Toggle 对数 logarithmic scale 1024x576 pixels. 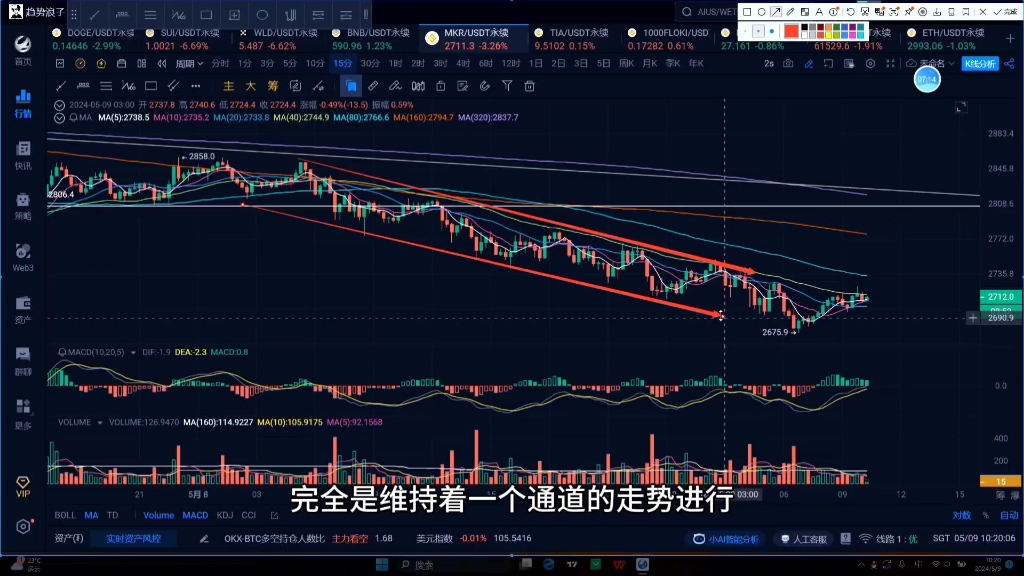[961, 515]
